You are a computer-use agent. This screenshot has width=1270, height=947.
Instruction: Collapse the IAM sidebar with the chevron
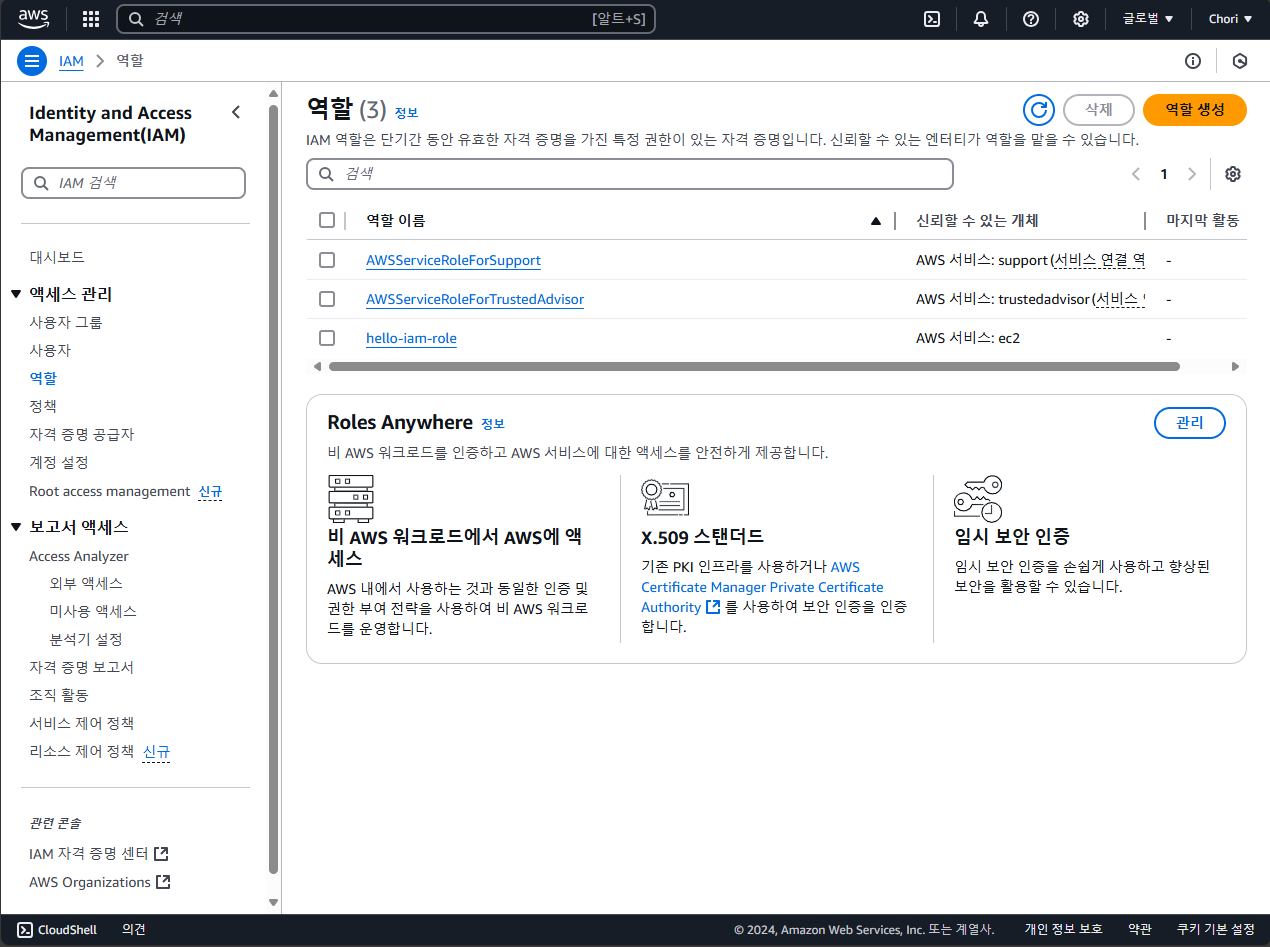click(236, 112)
